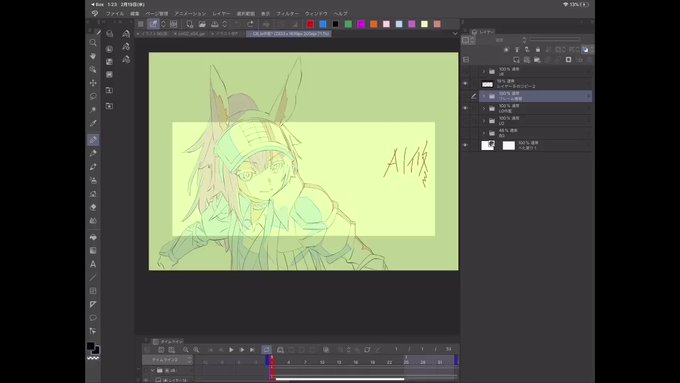680x383 pixels.
Task: Click the black foreground color box
Action: [90, 346]
